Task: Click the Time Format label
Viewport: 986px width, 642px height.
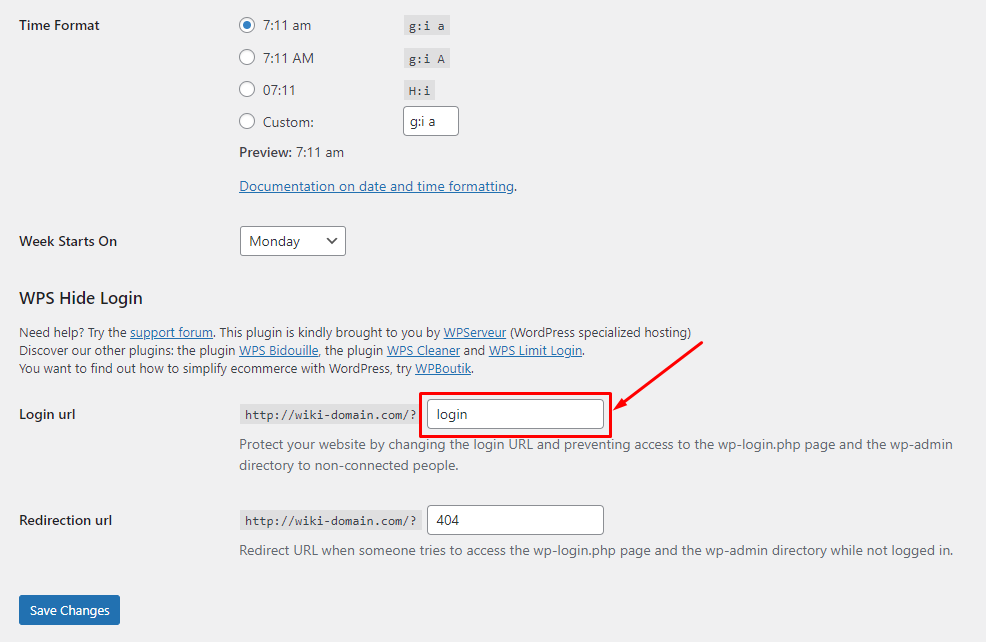Action: click(59, 25)
